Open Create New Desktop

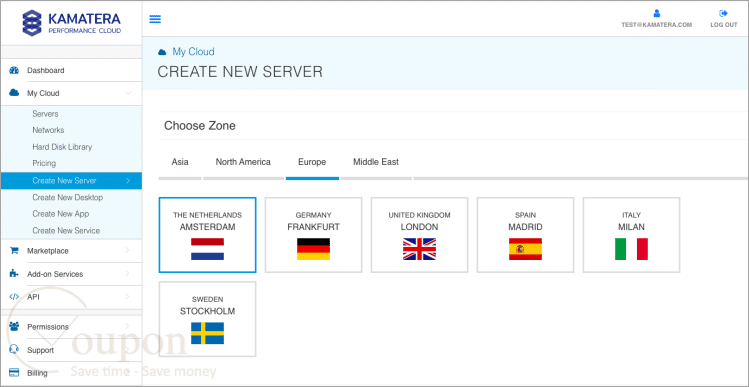pos(68,197)
